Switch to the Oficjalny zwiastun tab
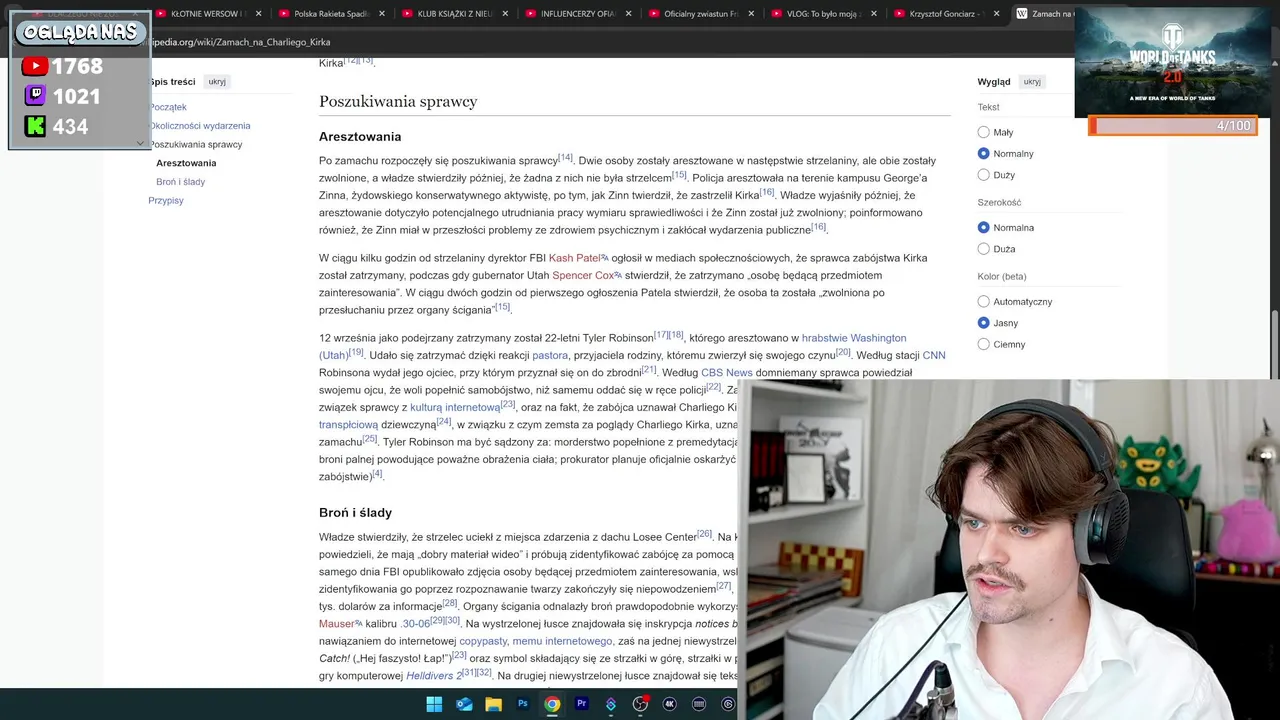 pos(700,14)
